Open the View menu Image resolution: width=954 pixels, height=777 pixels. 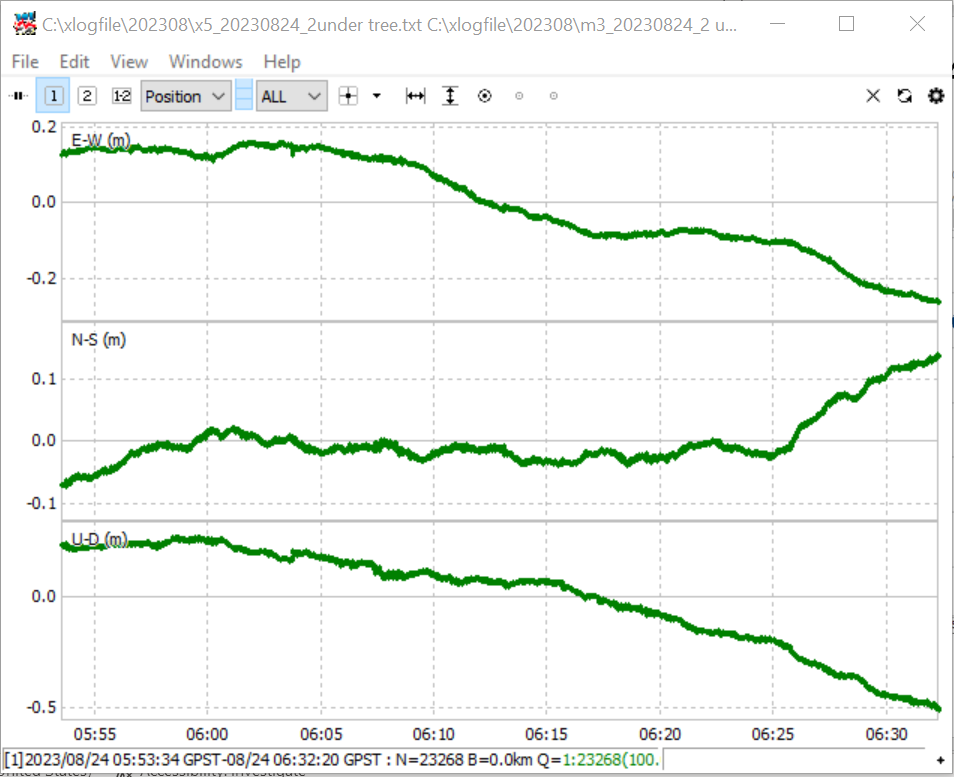[129, 62]
